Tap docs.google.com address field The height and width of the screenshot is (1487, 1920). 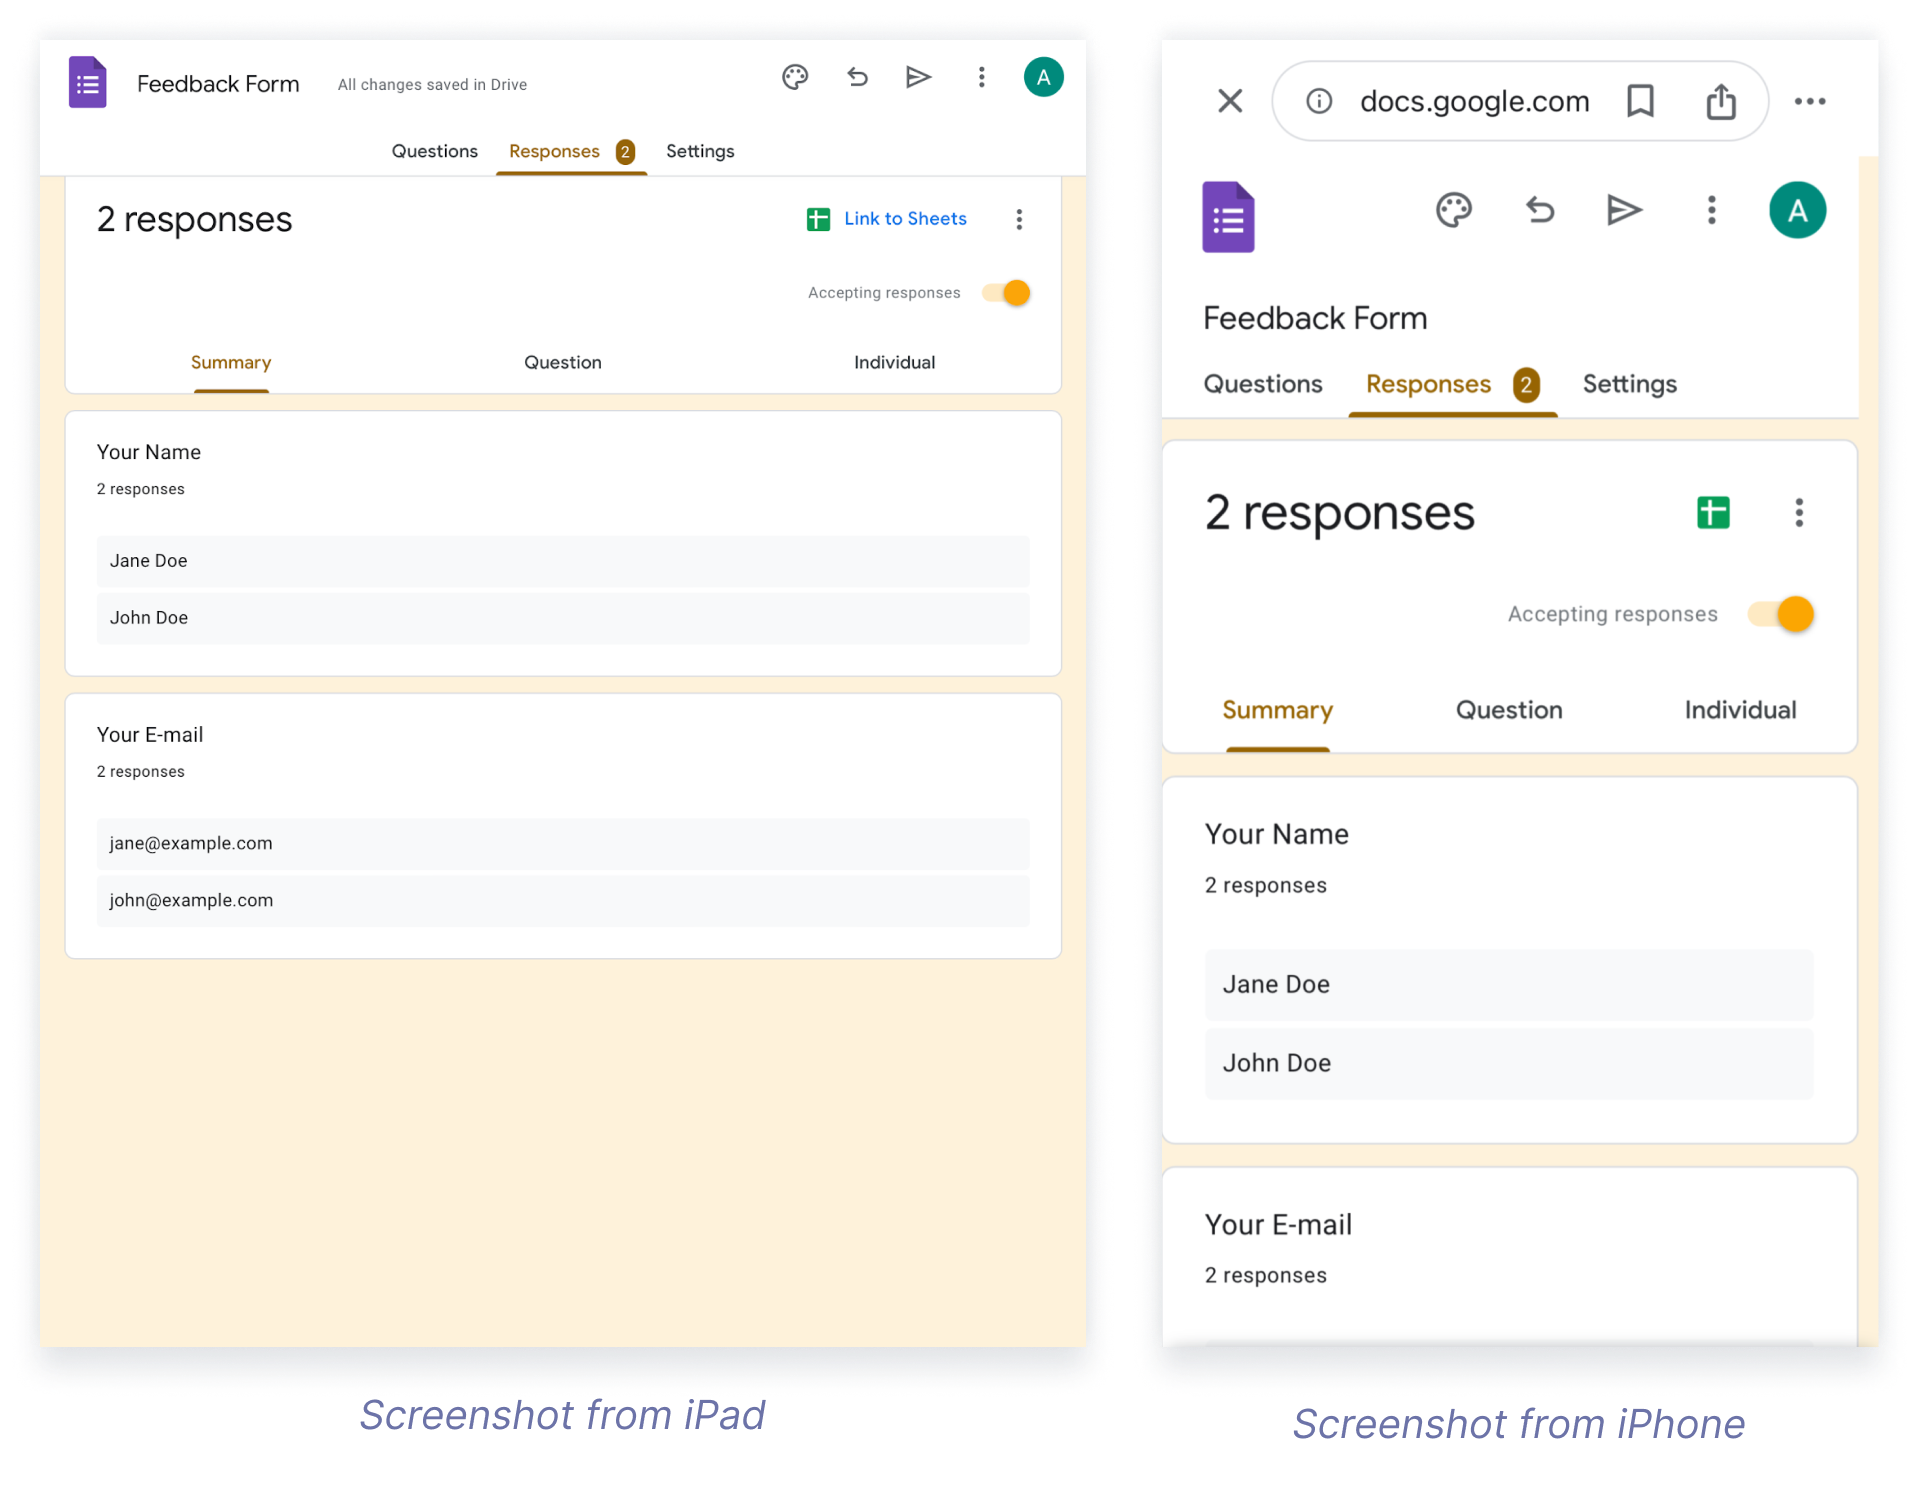click(x=1473, y=101)
